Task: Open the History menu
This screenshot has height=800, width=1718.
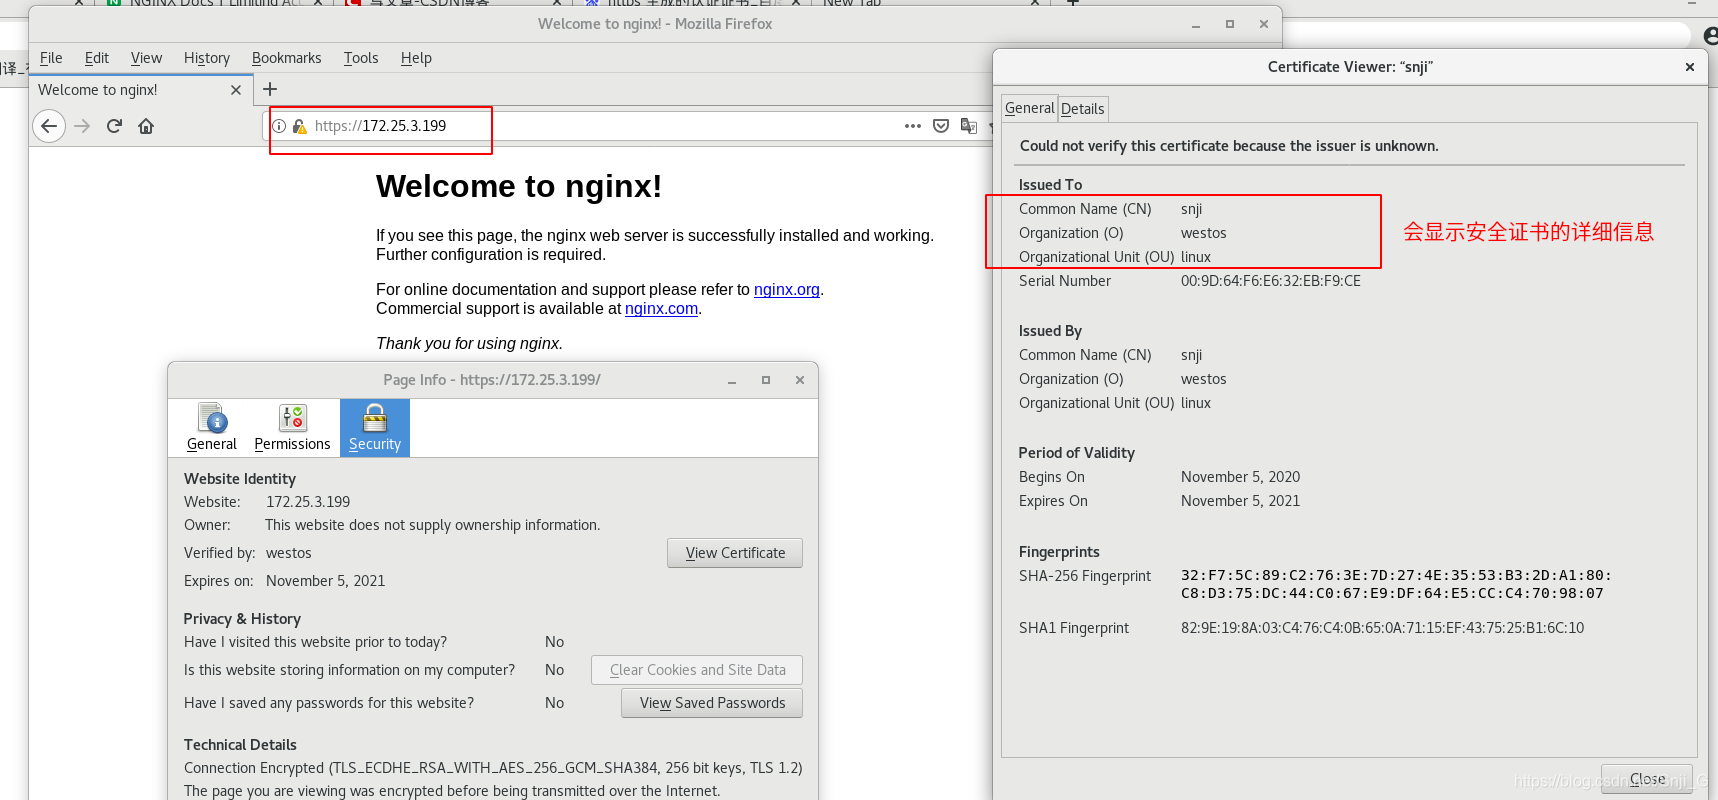Action: click(207, 58)
